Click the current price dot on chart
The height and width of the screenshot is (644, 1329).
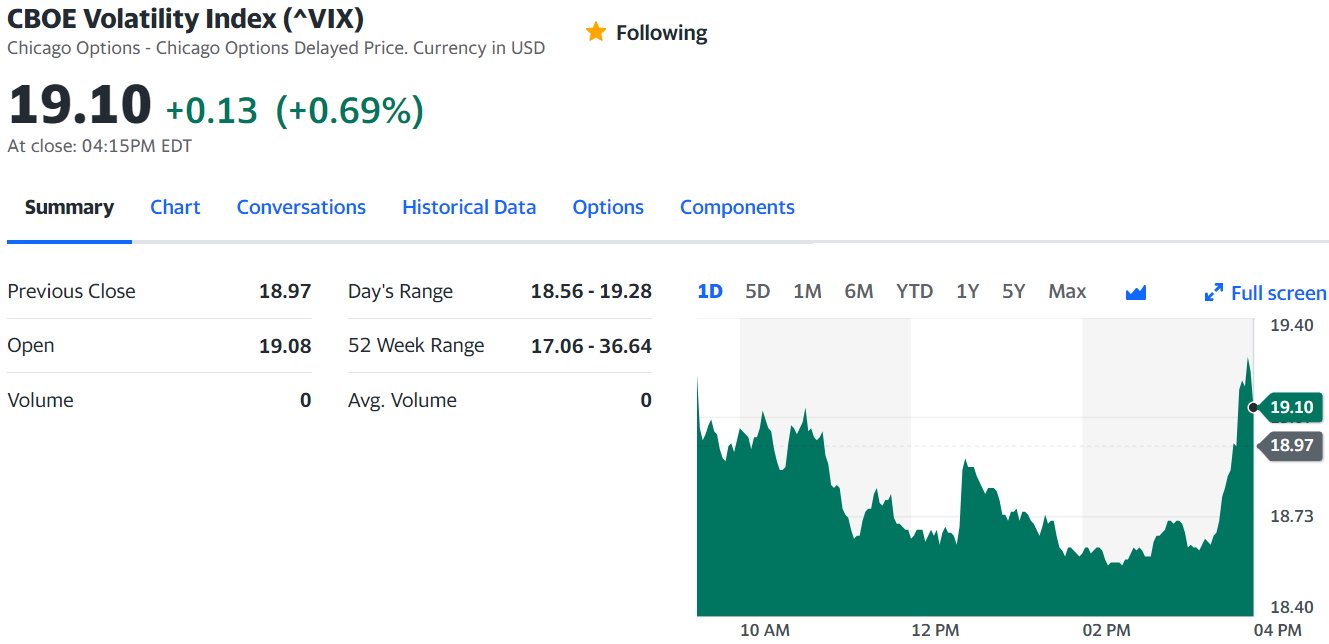(x=1253, y=407)
